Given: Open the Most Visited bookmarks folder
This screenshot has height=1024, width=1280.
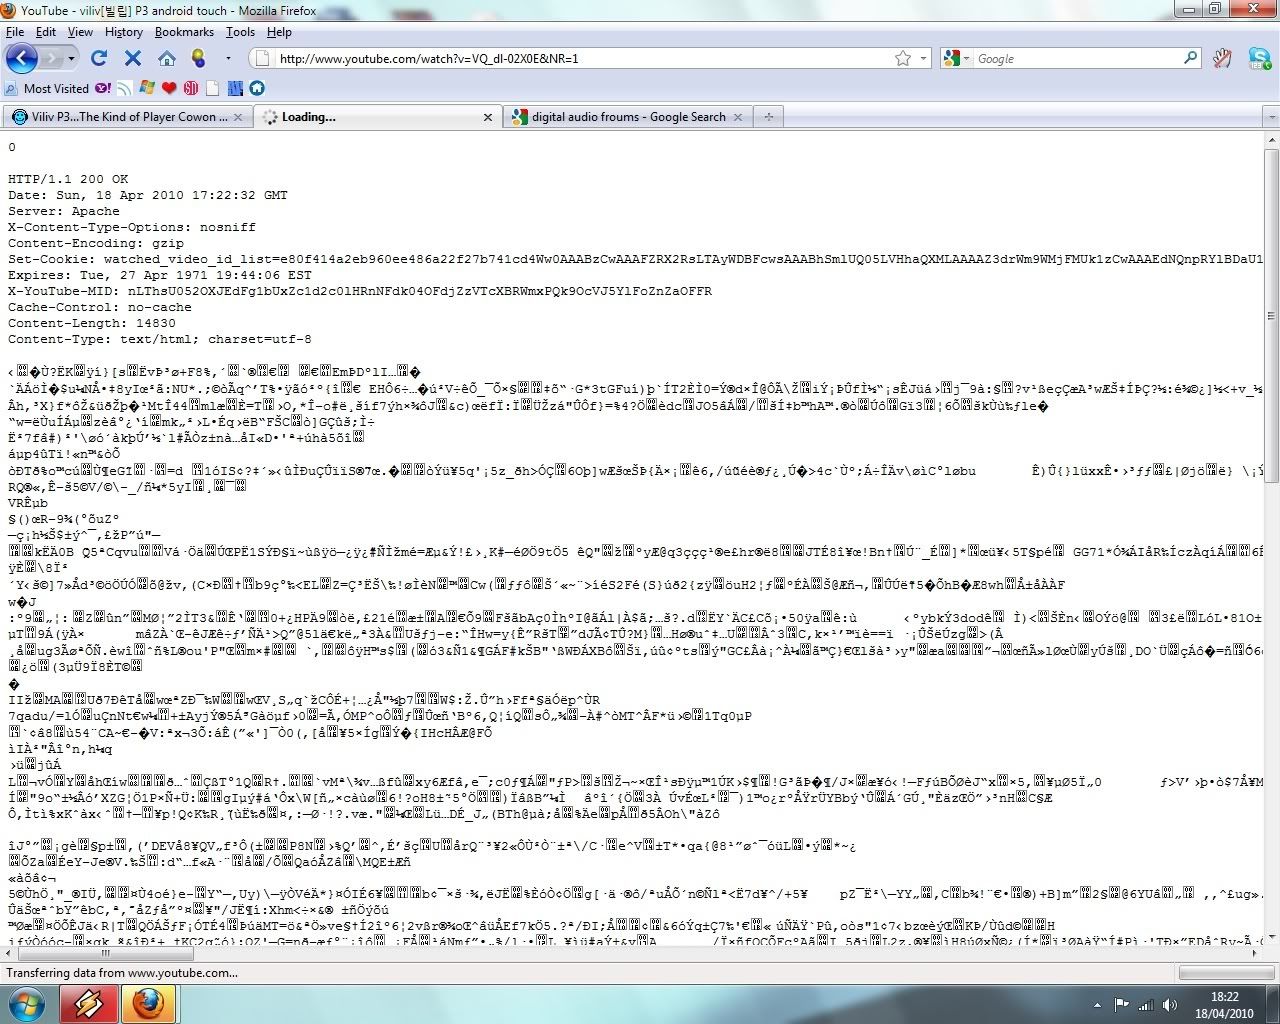Looking at the screenshot, I should click(x=48, y=88).
